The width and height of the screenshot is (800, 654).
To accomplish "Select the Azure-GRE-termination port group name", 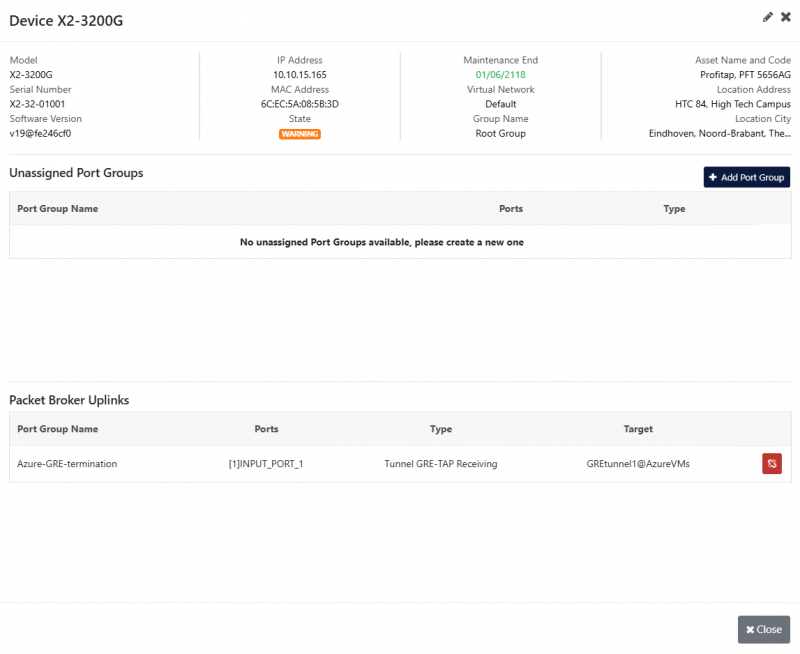I will point(67,464).
